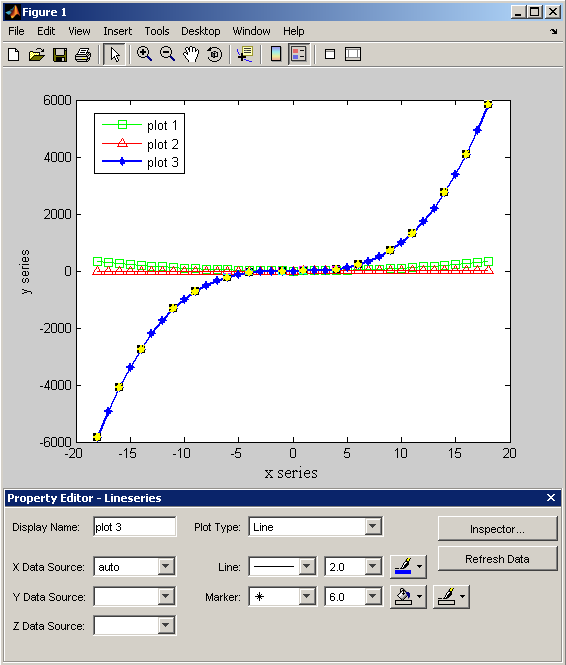Click the -6000 y-axis tick label

click(x=55, y=442)
